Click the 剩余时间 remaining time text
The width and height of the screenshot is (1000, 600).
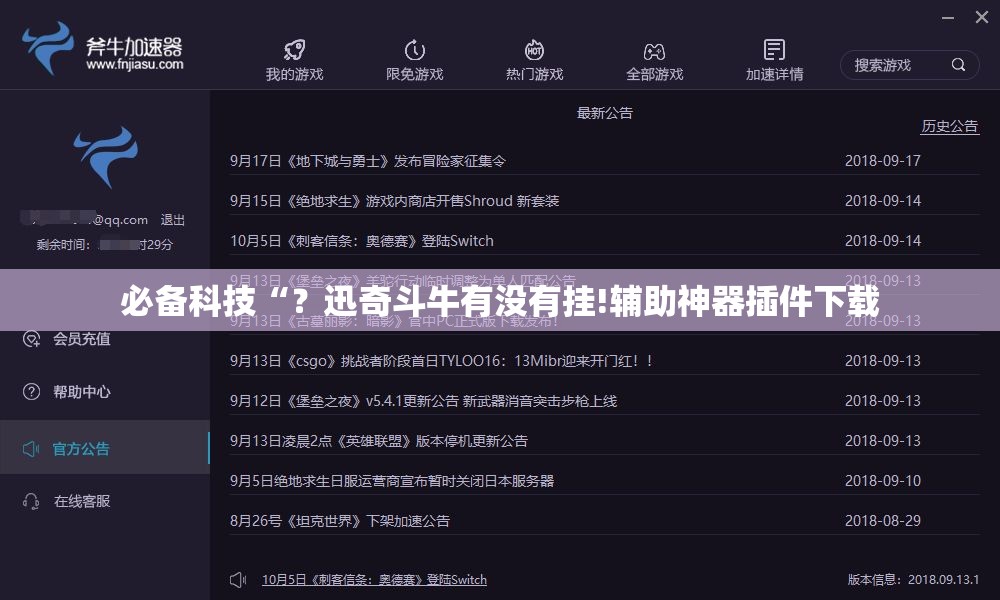tap(105, 244)
